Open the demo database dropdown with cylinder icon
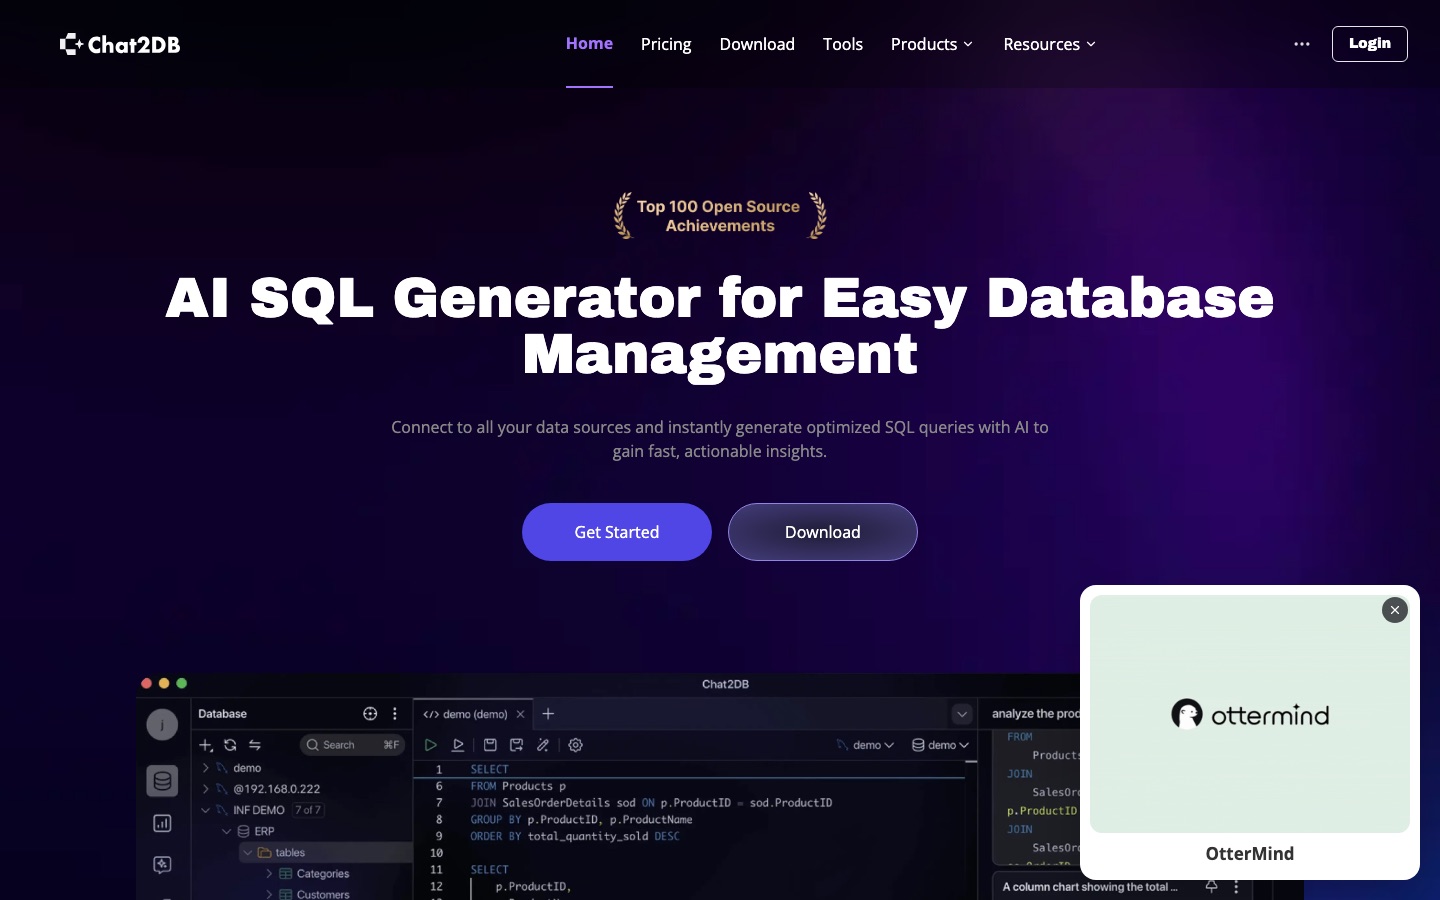Viewport: 1440px width, 900px height. pos(941,745)
